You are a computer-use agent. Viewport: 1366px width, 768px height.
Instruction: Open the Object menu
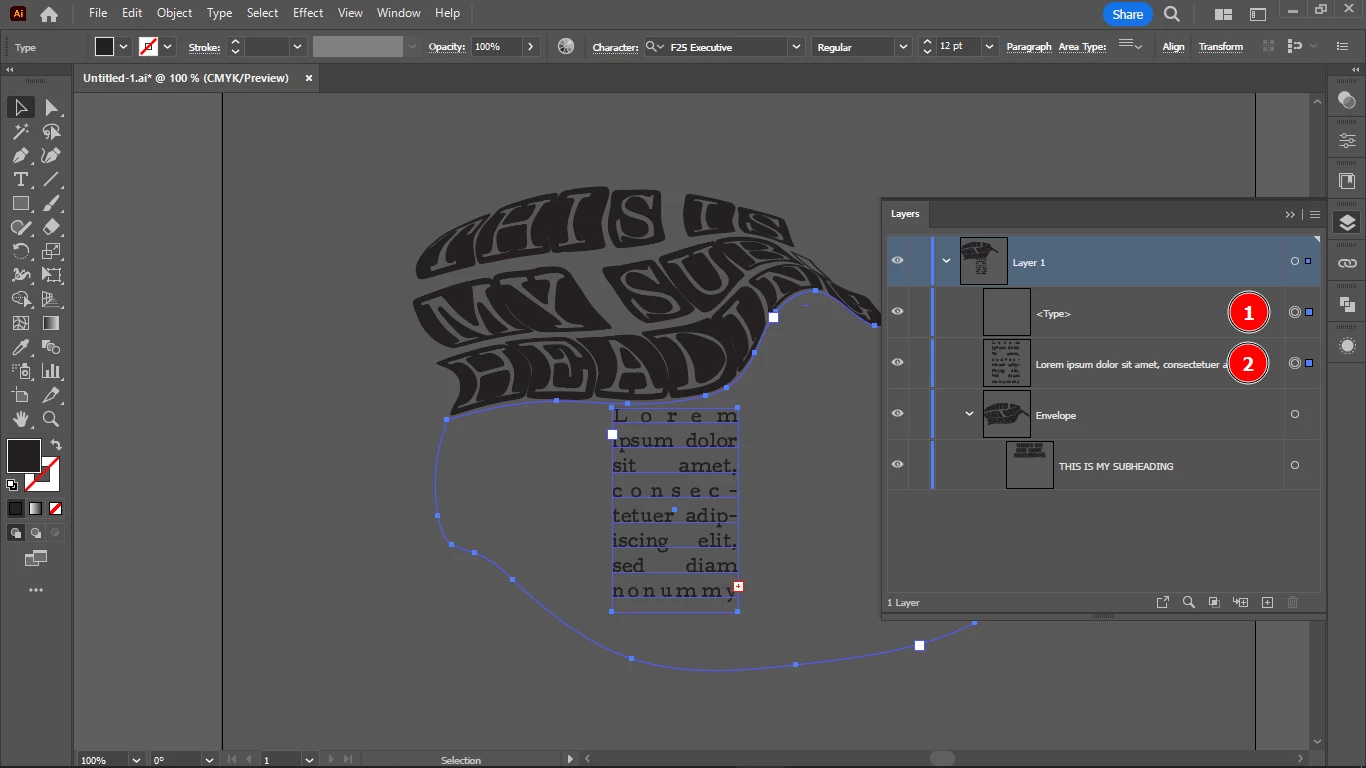174,13
